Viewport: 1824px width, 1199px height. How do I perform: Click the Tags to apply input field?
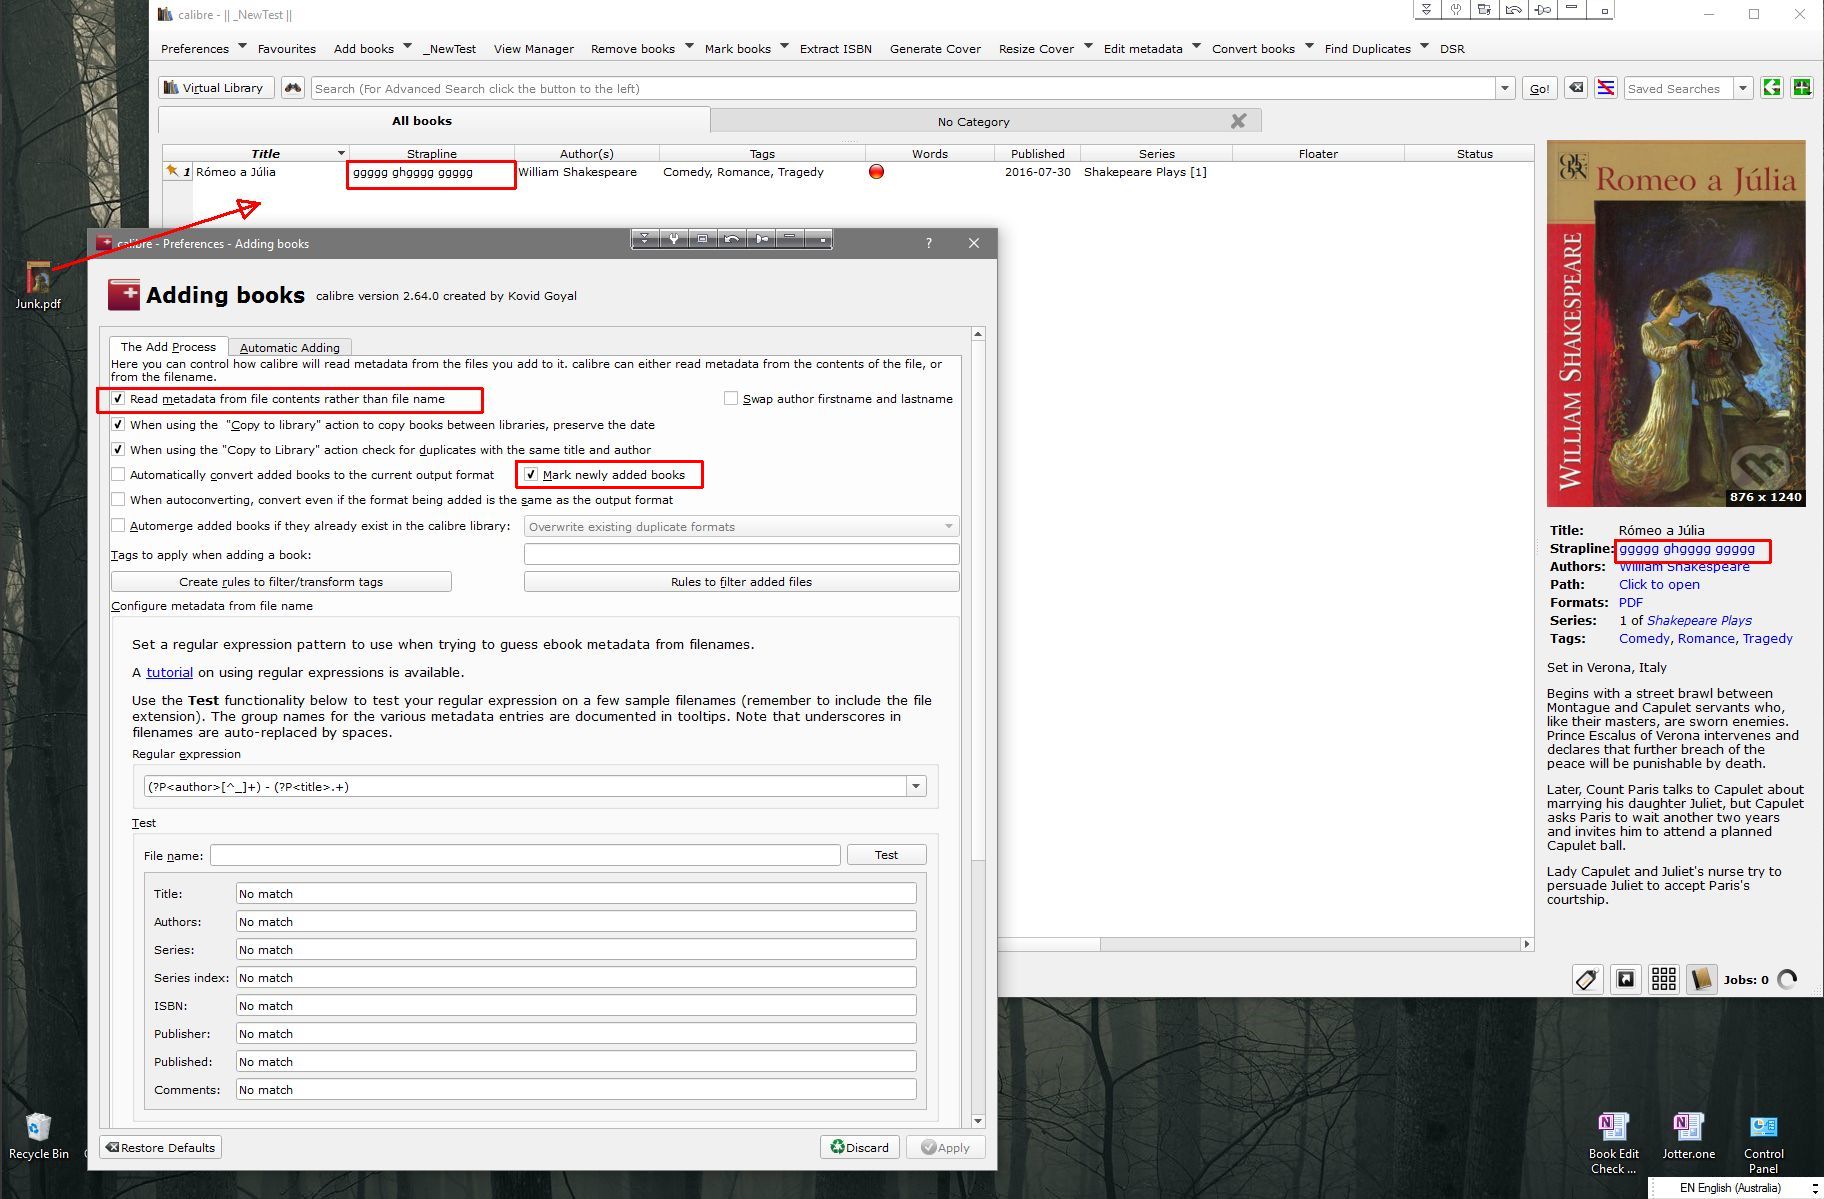pos(741,554)
